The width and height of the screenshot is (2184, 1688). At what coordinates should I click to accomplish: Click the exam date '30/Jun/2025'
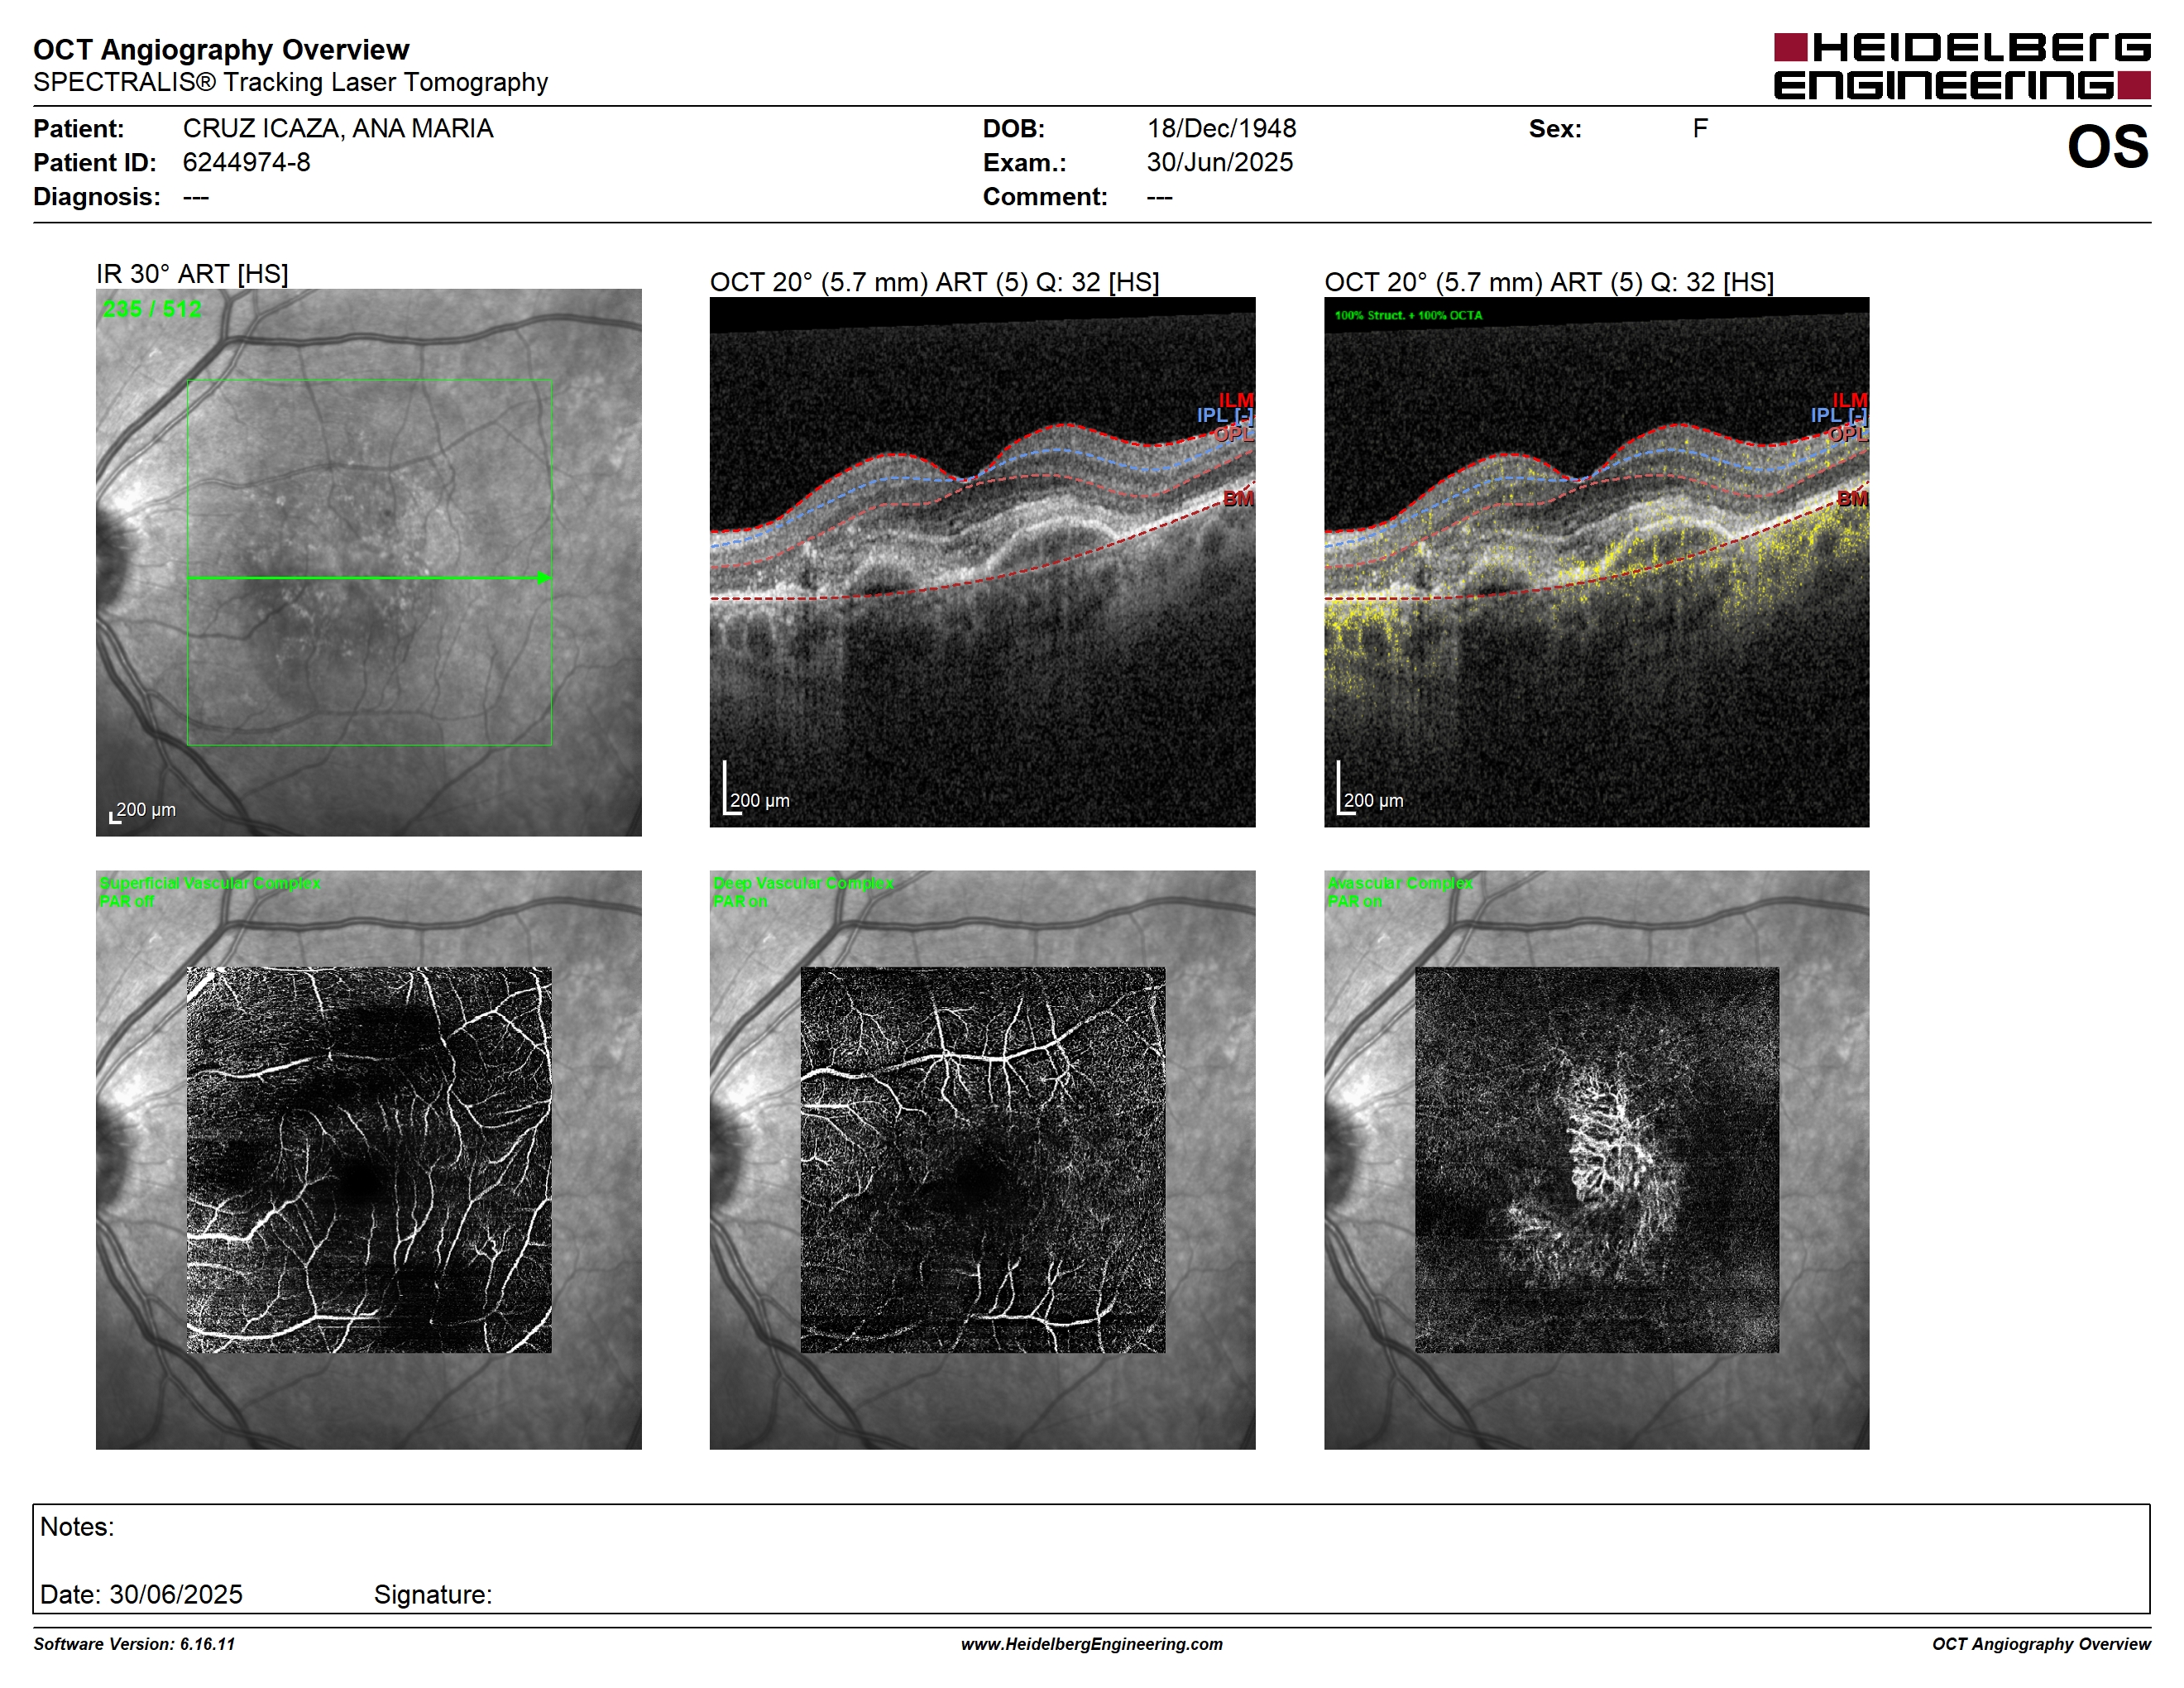coord(1219,162)
